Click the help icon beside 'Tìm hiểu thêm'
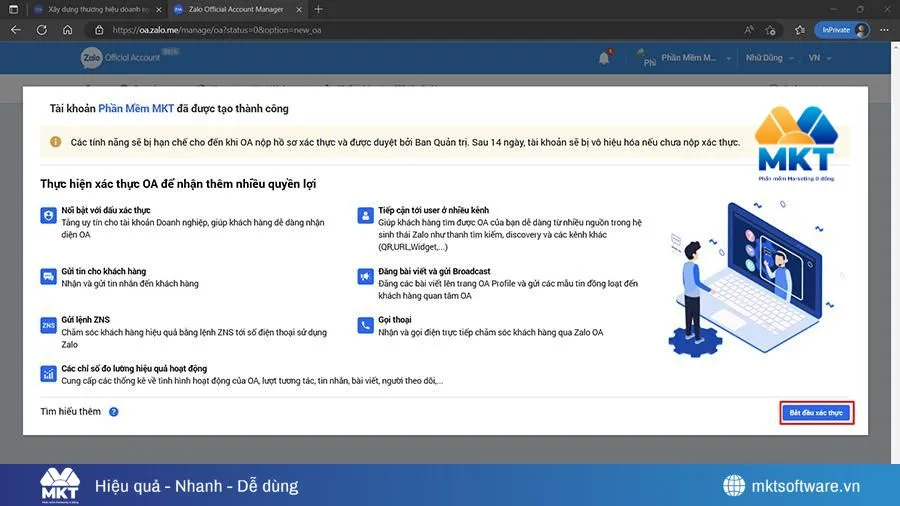The width and height of the screenshot is (900, 506). 114,412
